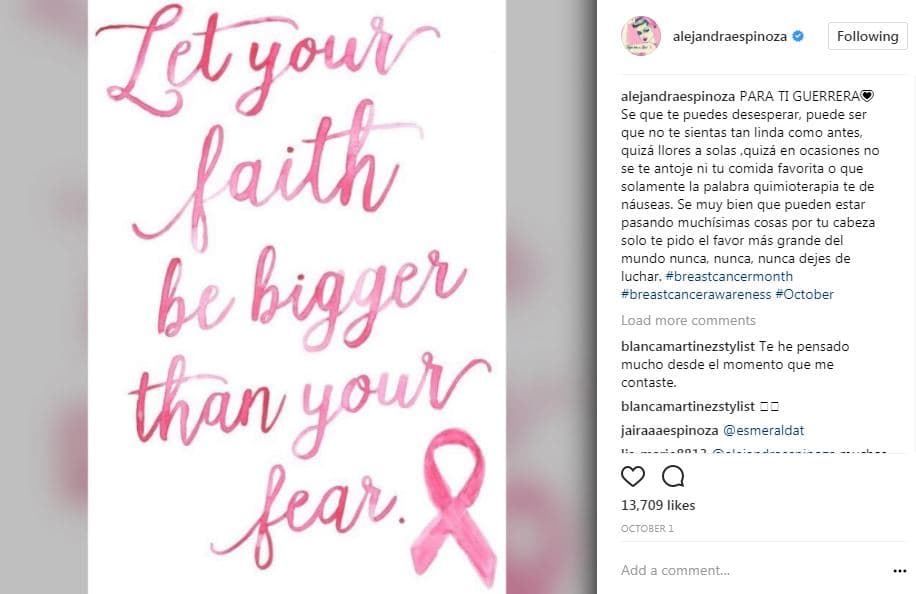This screenshot has width=916, height=594.
Task: Toggle the Following button
Action: [x=868, y=36]
